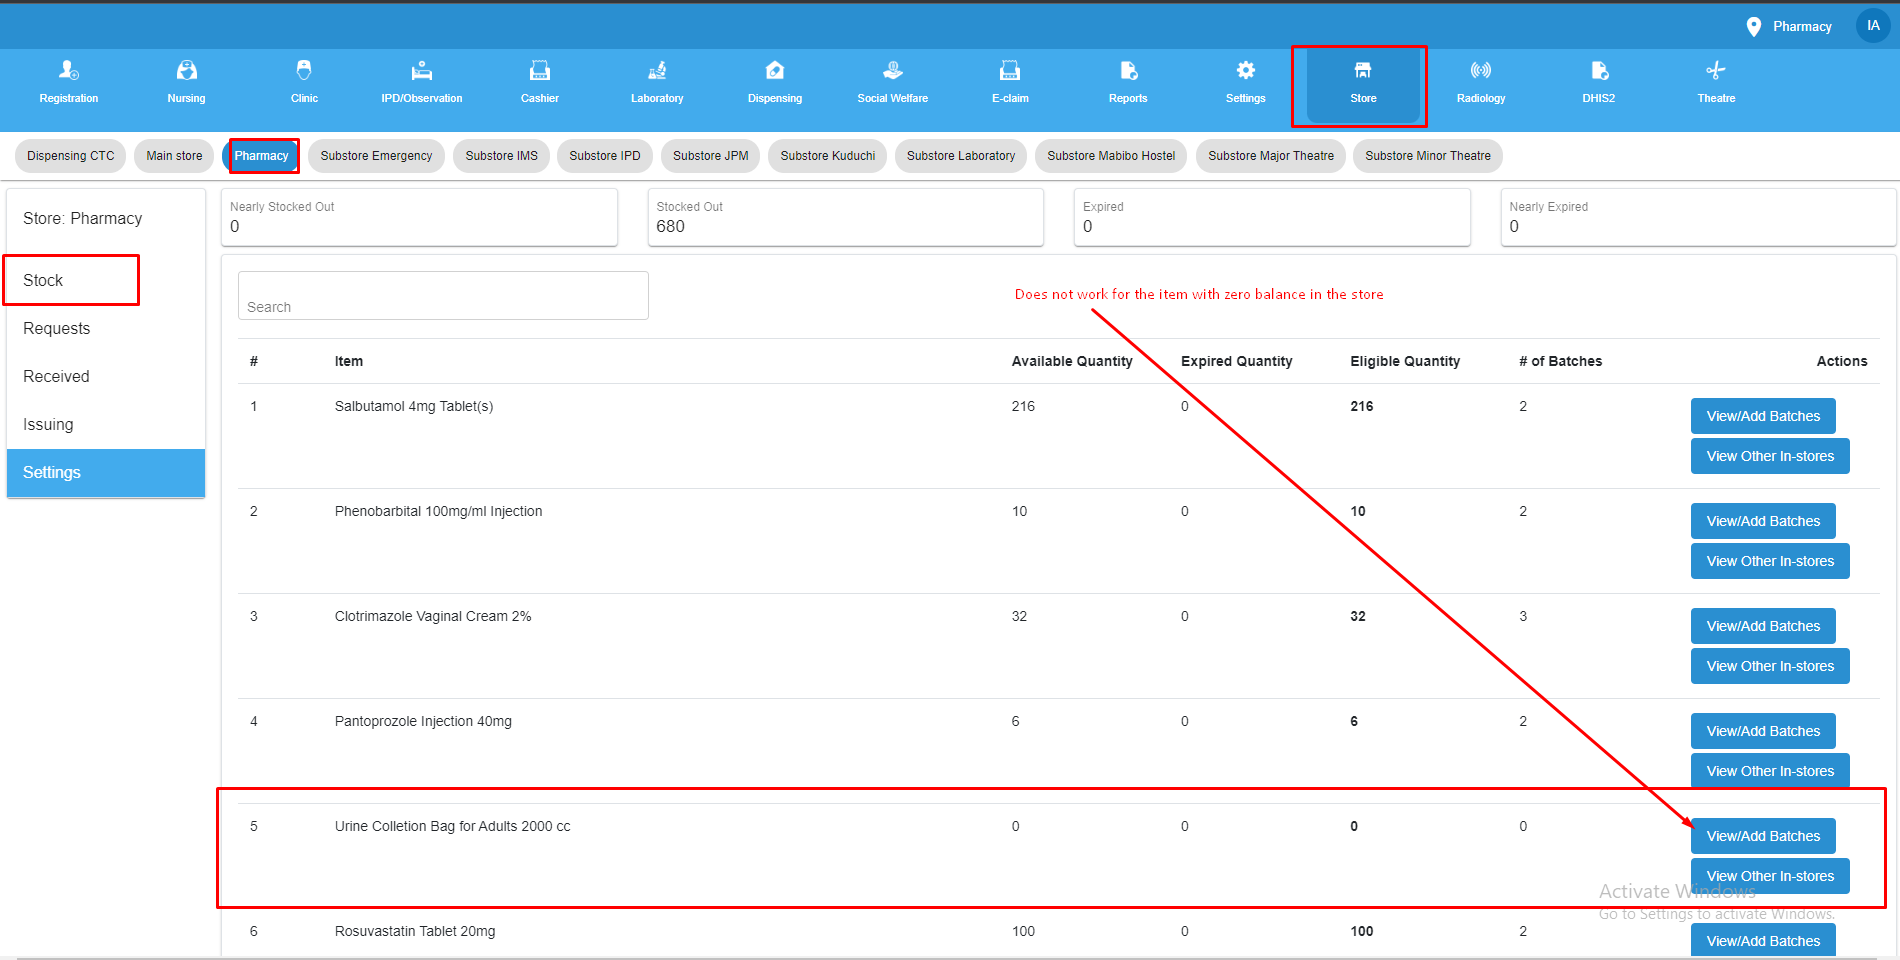Viewport: 1900px width, 960px height.
Task: Click the stock Search input field
Action: 442,296
